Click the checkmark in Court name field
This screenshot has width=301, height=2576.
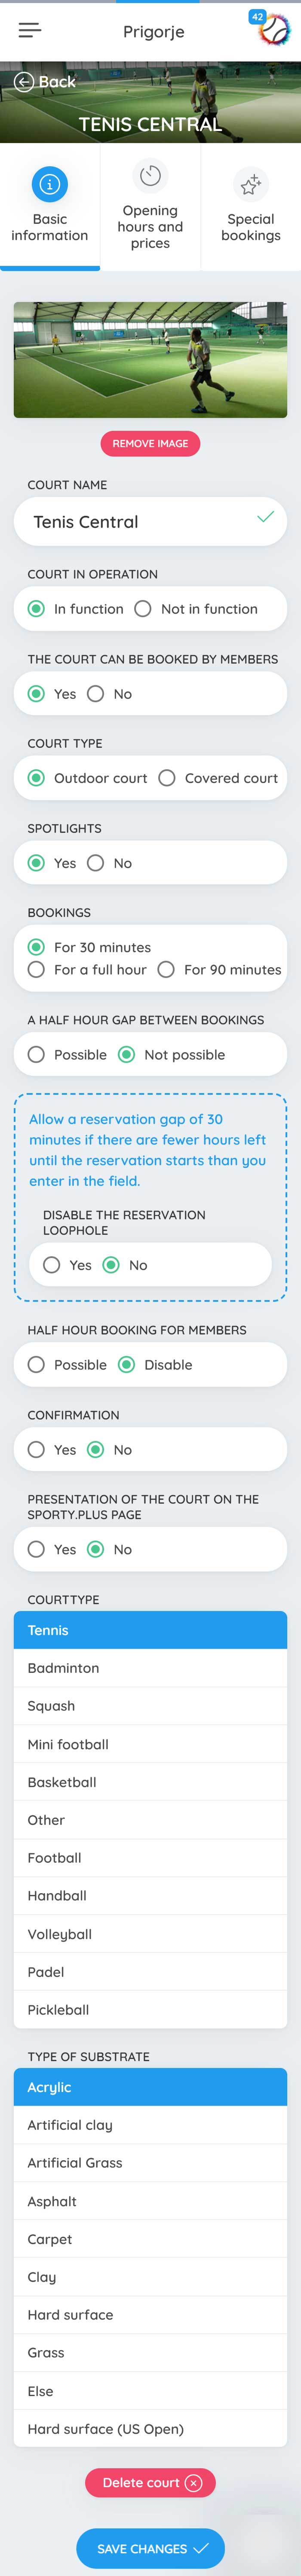point(265,517)
